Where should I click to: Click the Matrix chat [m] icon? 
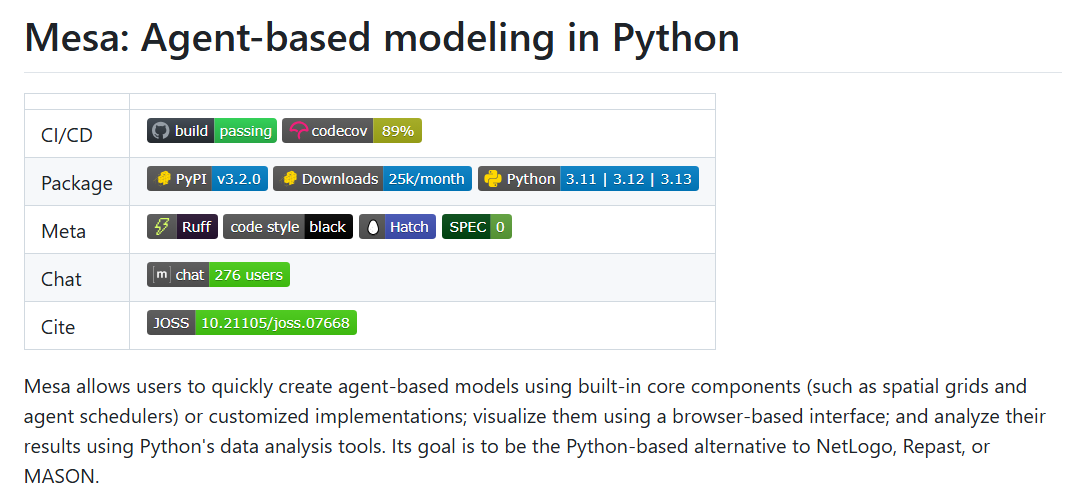tap(161, 275)
